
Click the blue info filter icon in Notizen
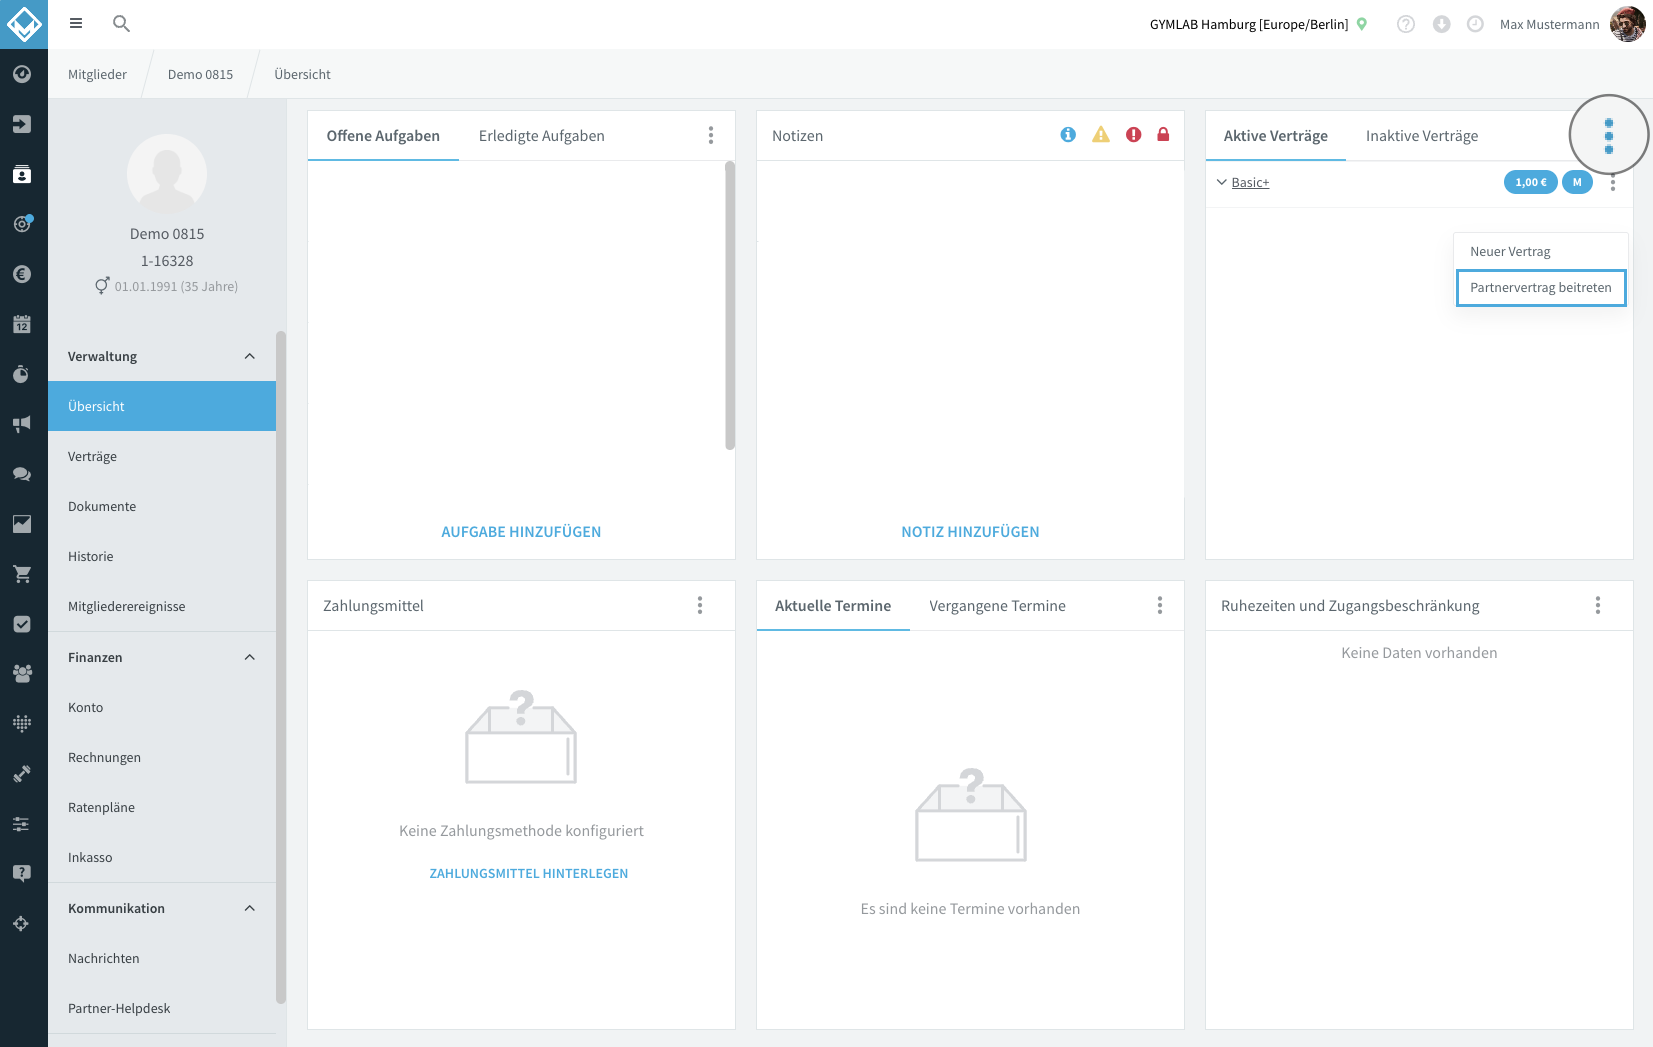pos(1068,135)
